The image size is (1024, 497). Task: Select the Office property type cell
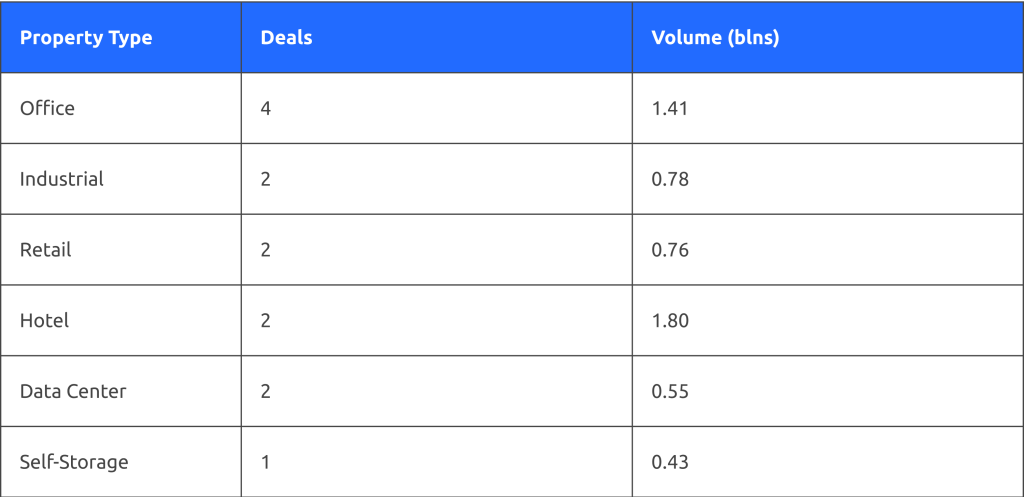47,108
